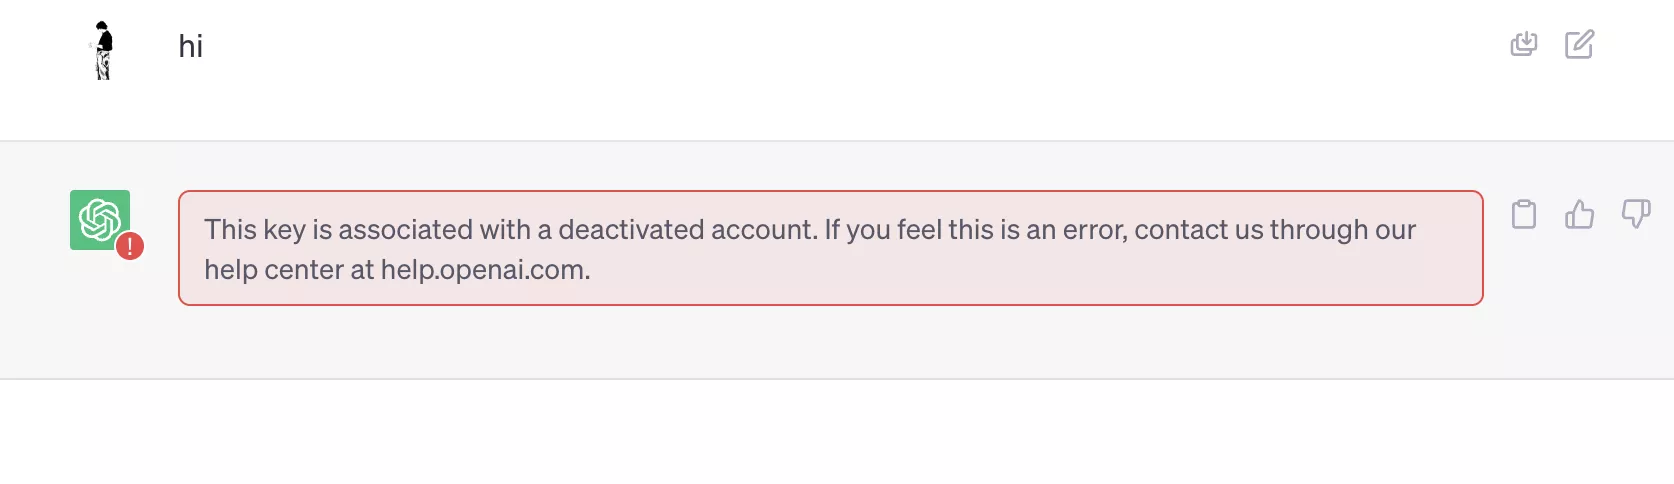Give the response a thumbs up
This screenshot has width=1674, height=484.
pyautogui.click(x=1580, y=214)
